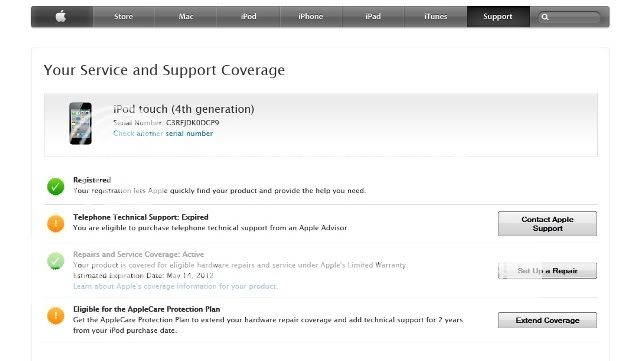Click 'Telephone Technical Support: Expired' text
This screenshot has width=640, height=361.
pyautogui.click(x=140, y=217)
